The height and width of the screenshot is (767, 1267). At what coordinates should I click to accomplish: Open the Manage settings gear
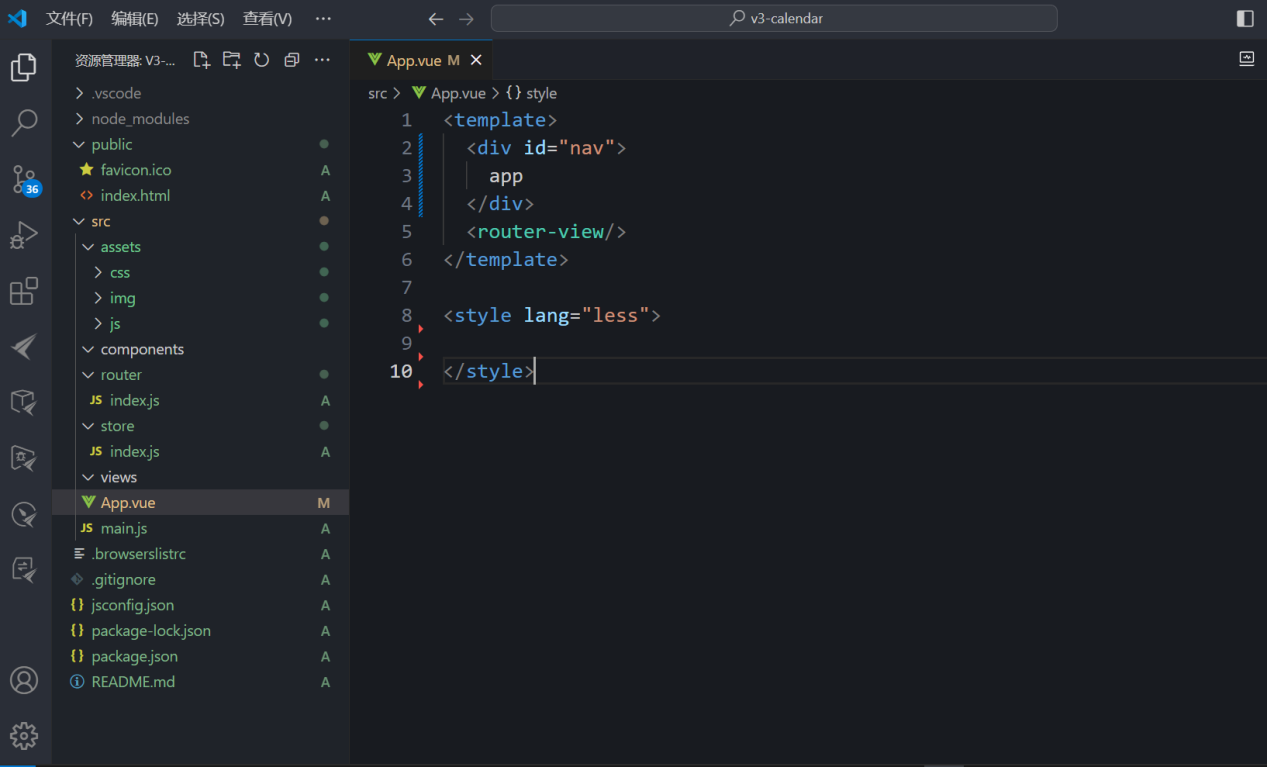[24, 736]
